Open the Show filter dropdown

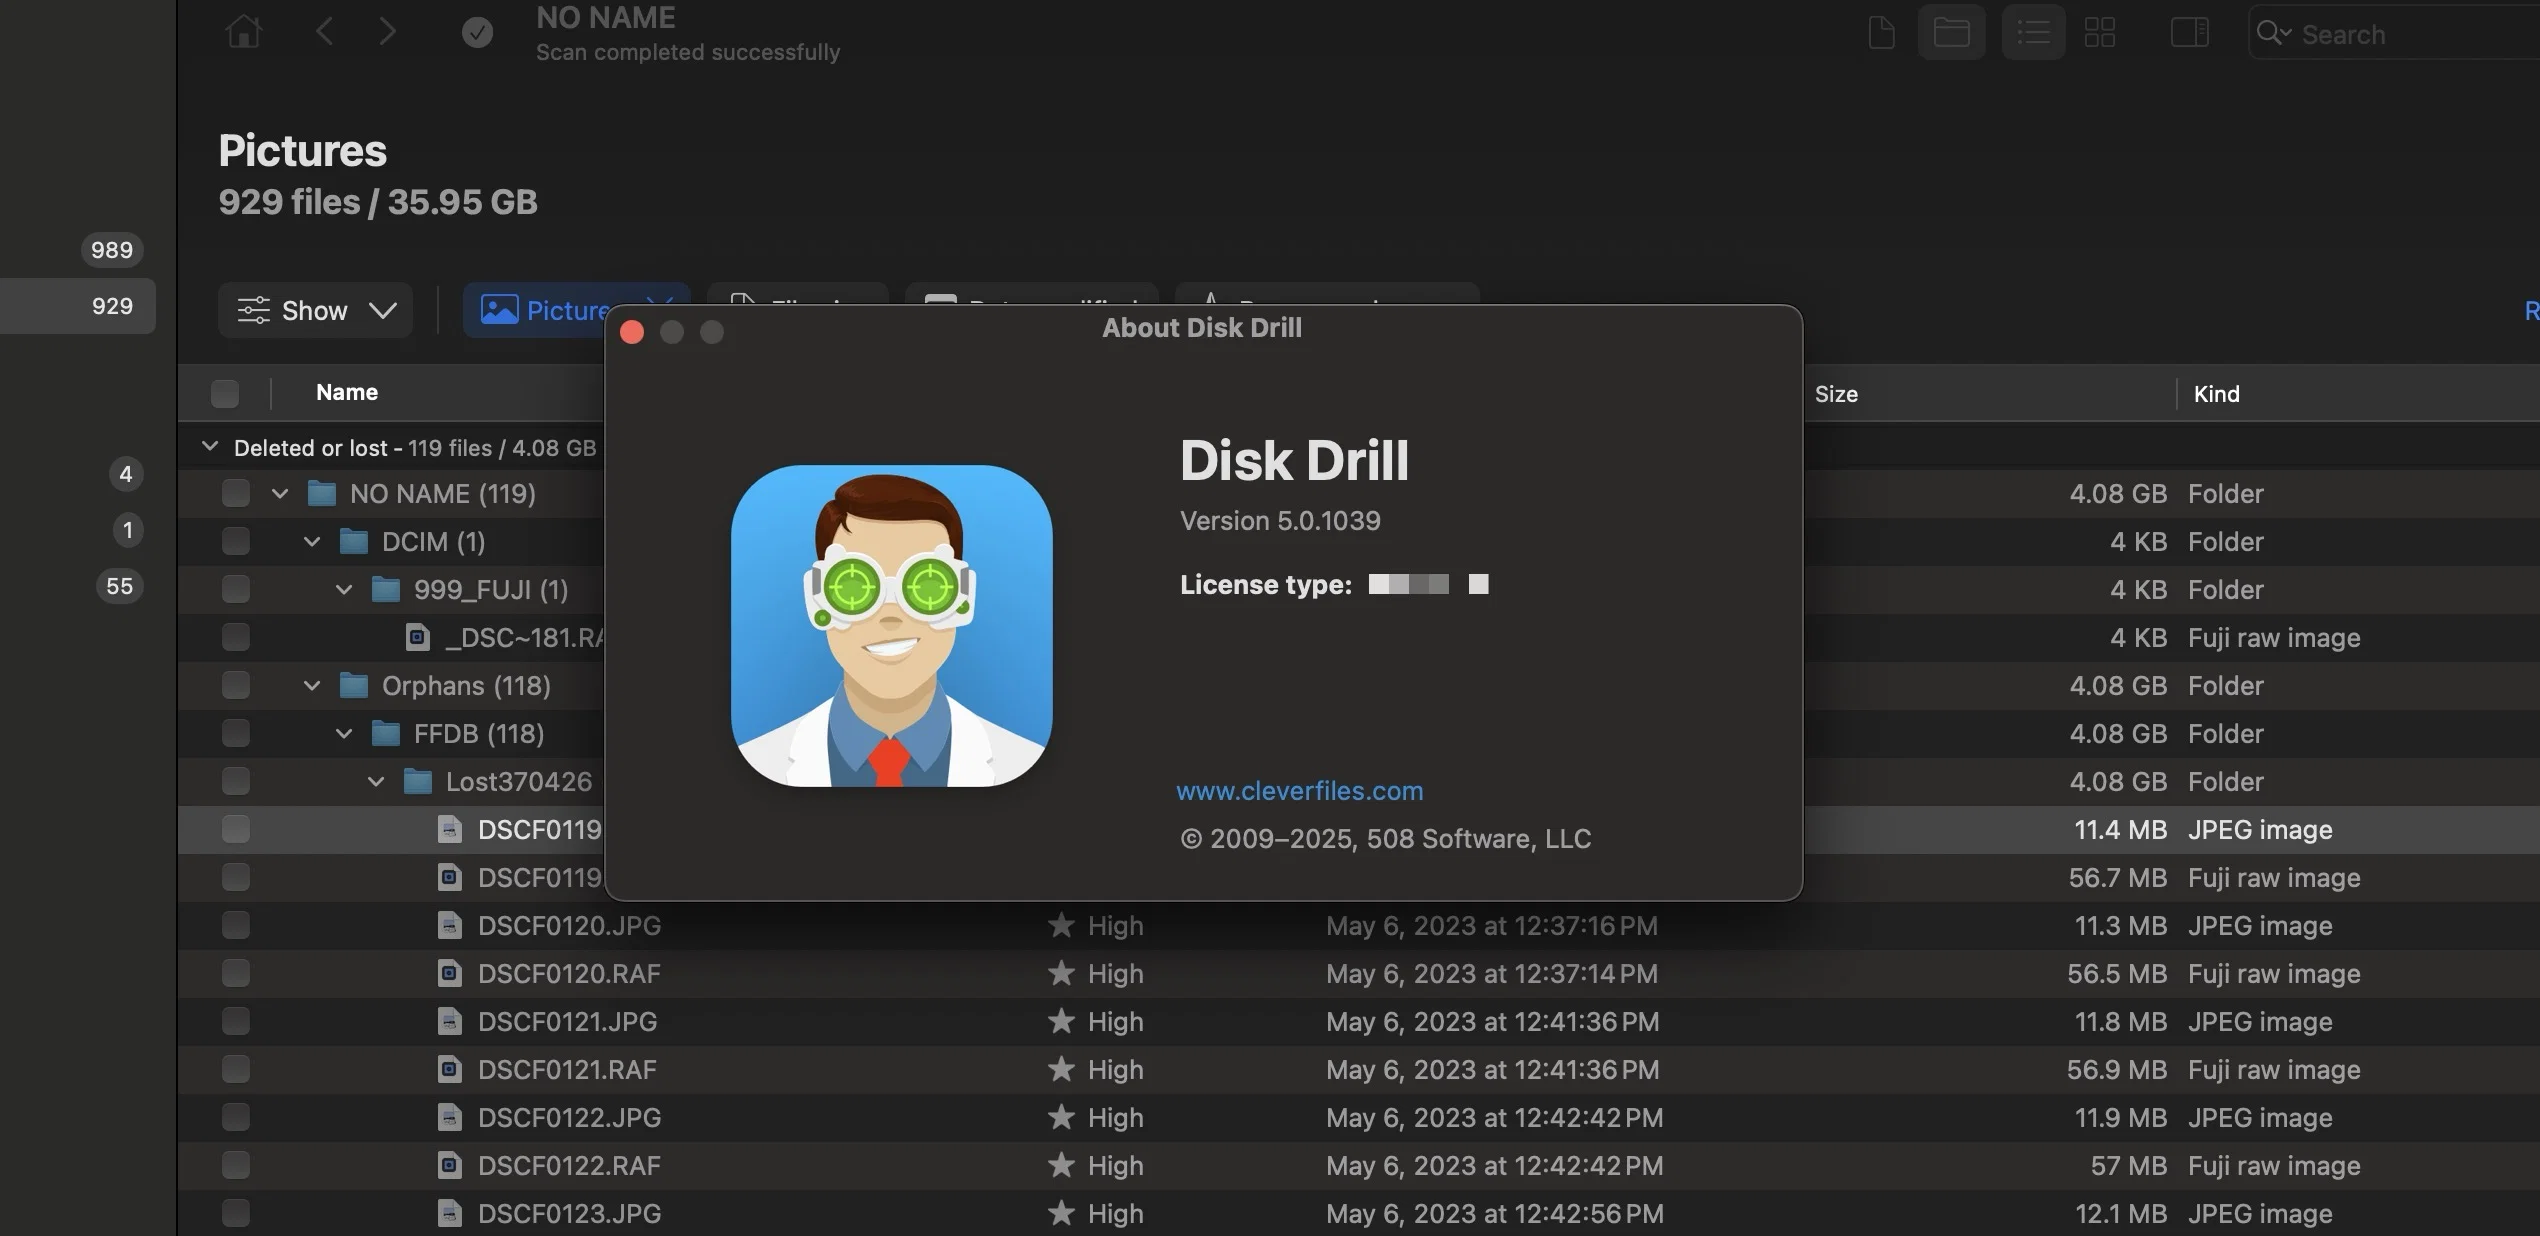coord(315,310)
